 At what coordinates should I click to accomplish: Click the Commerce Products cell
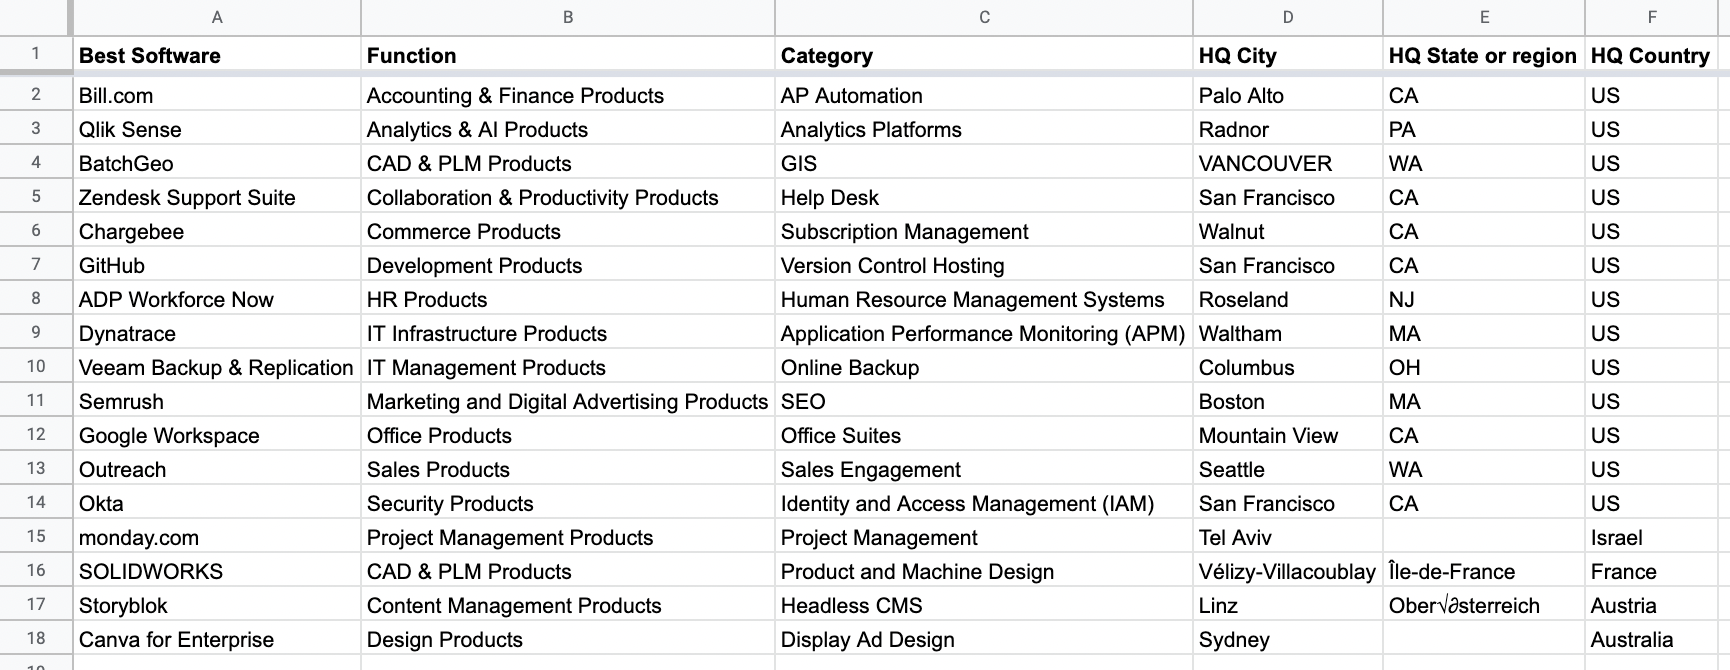tap(568, 231)
